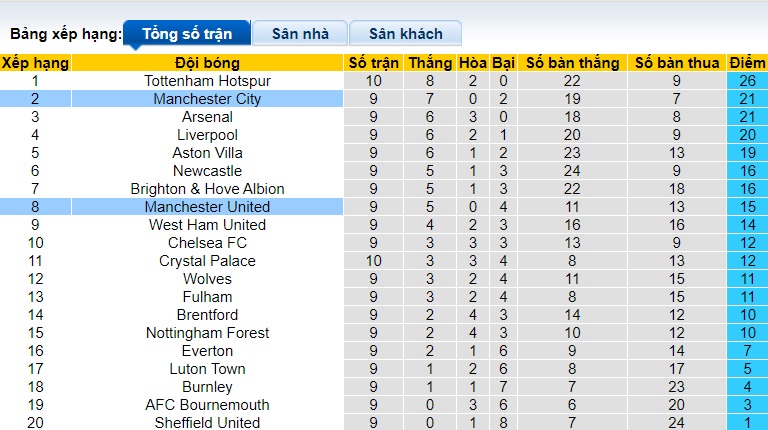The height and width of the screenshot is (430, 768).
Task: Open the Aston Villa team link
Action: pos(207,153)
